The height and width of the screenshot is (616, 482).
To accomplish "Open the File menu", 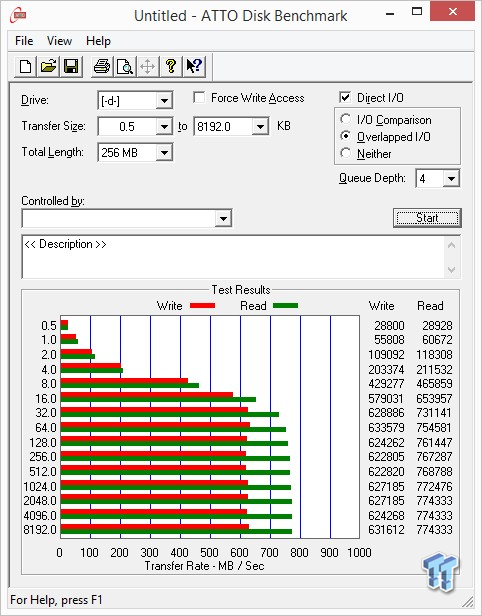I will click(24, 41).
